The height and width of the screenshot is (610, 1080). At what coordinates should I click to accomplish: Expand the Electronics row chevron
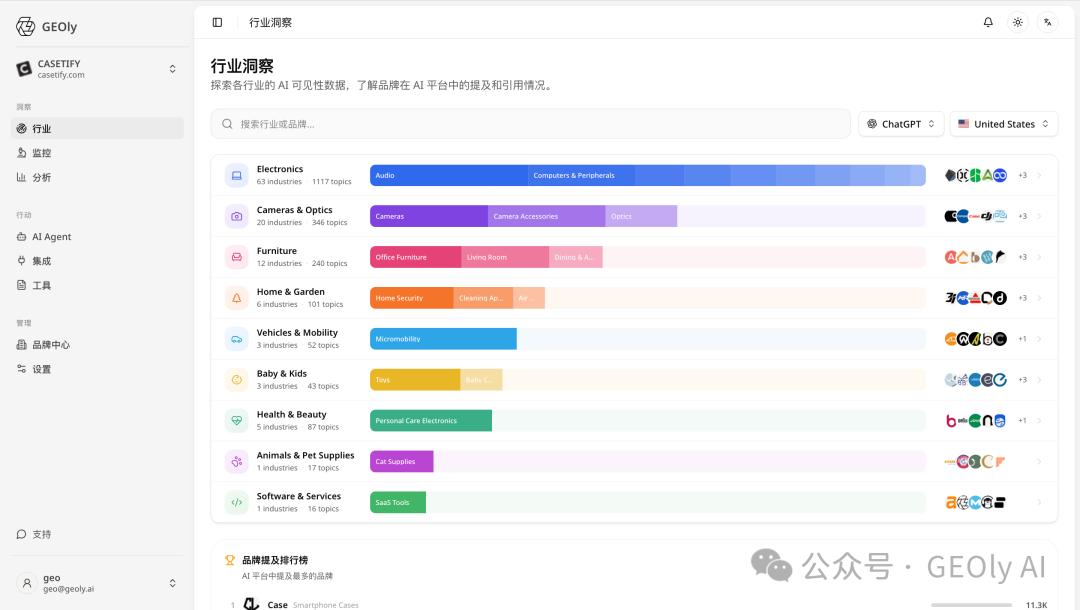coord(1039,176)
